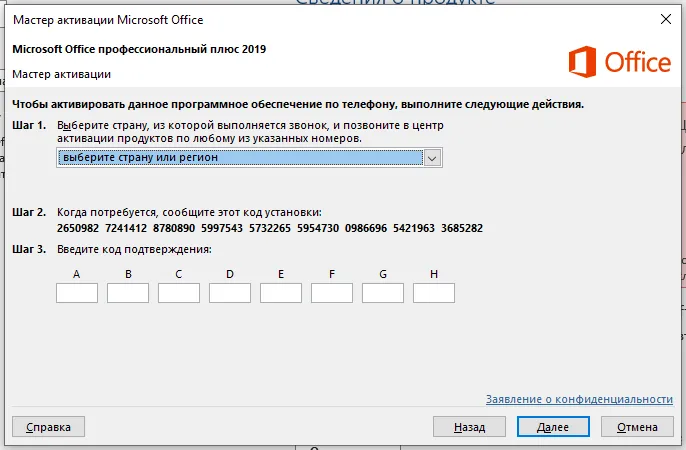
Task: Click installation code group 5732265
Action: coord(270,228)
